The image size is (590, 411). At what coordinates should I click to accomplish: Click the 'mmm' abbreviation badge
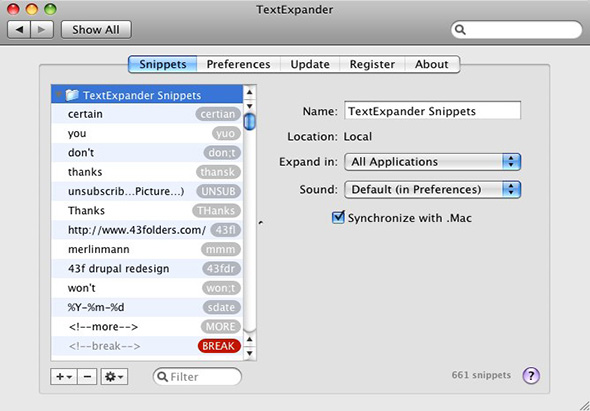pos(221,249)
